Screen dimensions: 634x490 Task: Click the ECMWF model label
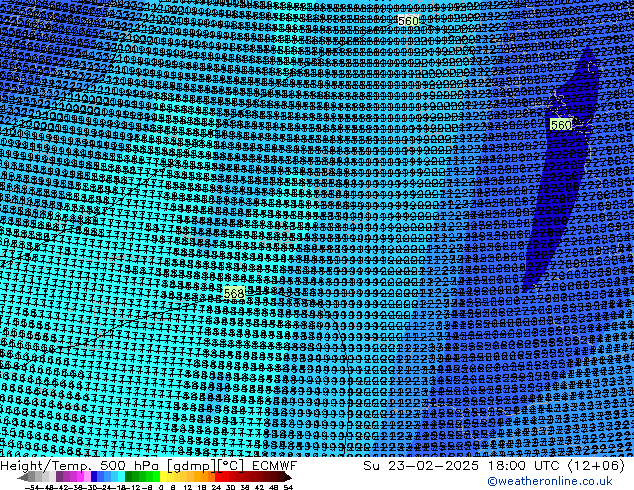(274, 466)
